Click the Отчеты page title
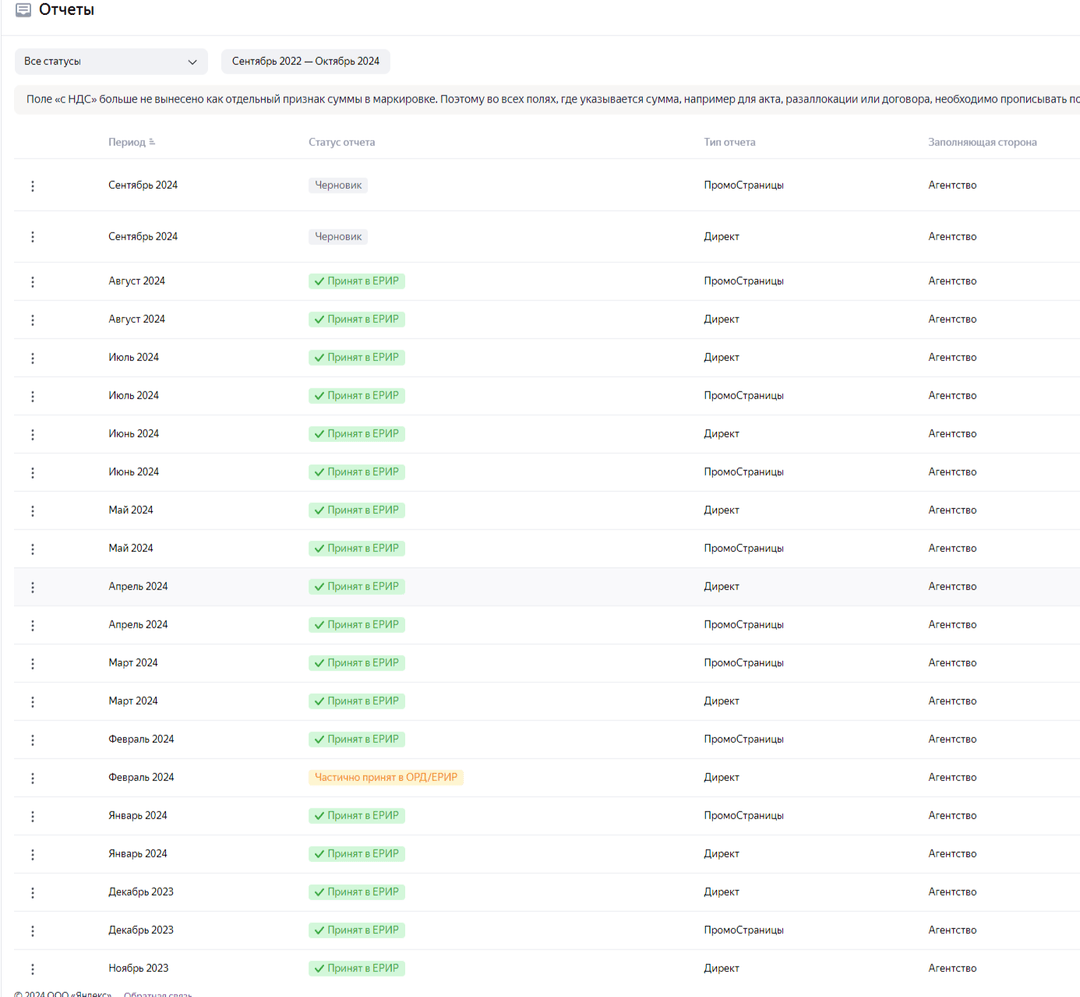 pyautogui.click(x=66, y=10)
